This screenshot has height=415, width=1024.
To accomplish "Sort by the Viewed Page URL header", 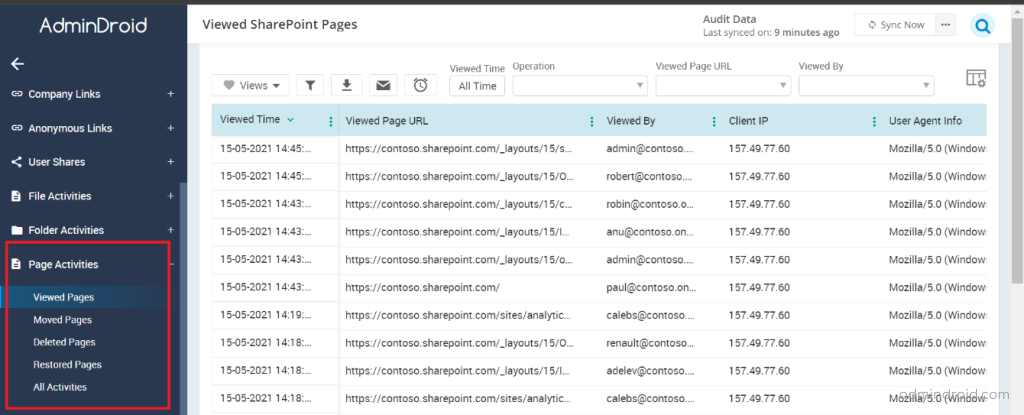I will [387, 121].
